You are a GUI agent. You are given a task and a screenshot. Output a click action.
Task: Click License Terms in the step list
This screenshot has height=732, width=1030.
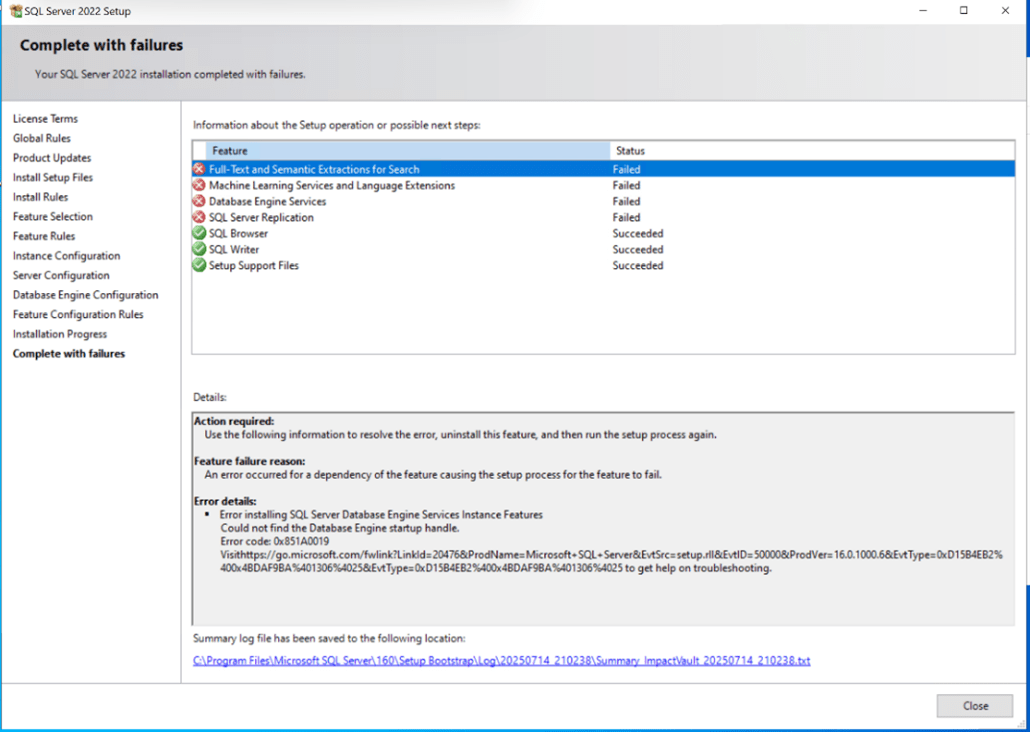pyautogui.click(x=45, y=118)
